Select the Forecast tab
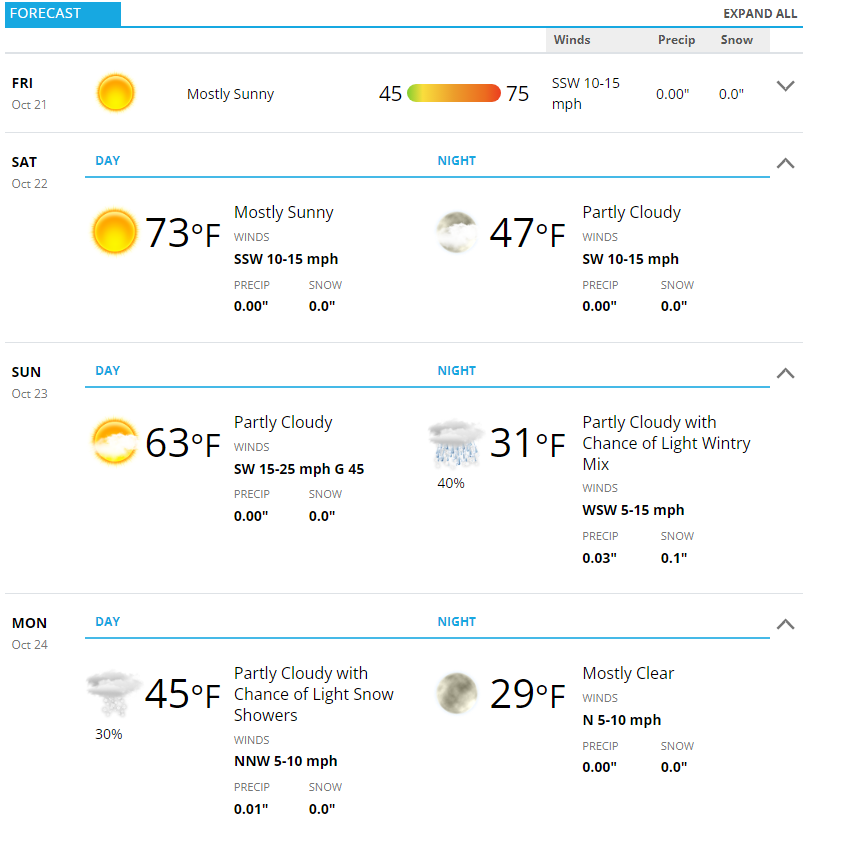 63,14
